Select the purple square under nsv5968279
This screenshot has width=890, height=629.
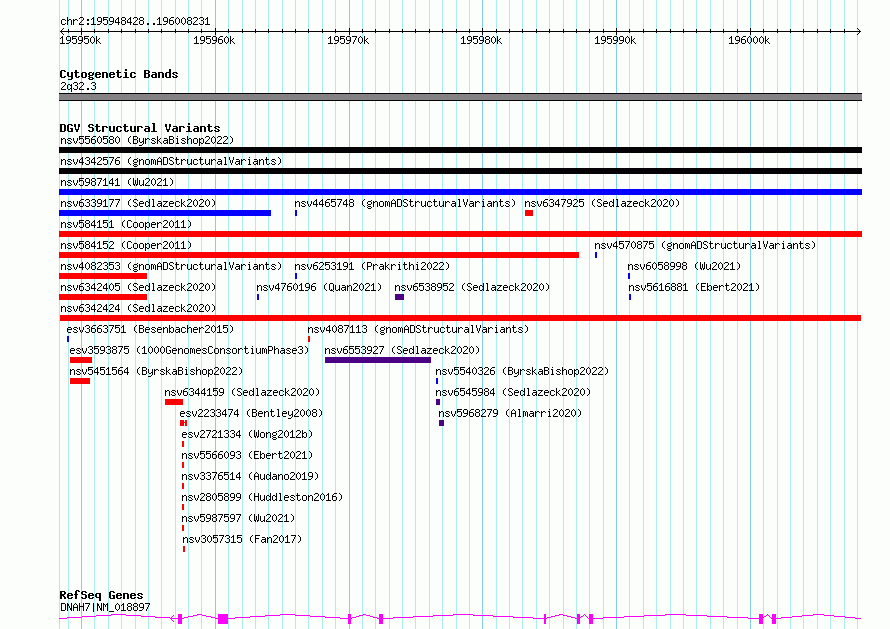click(442, 423)
